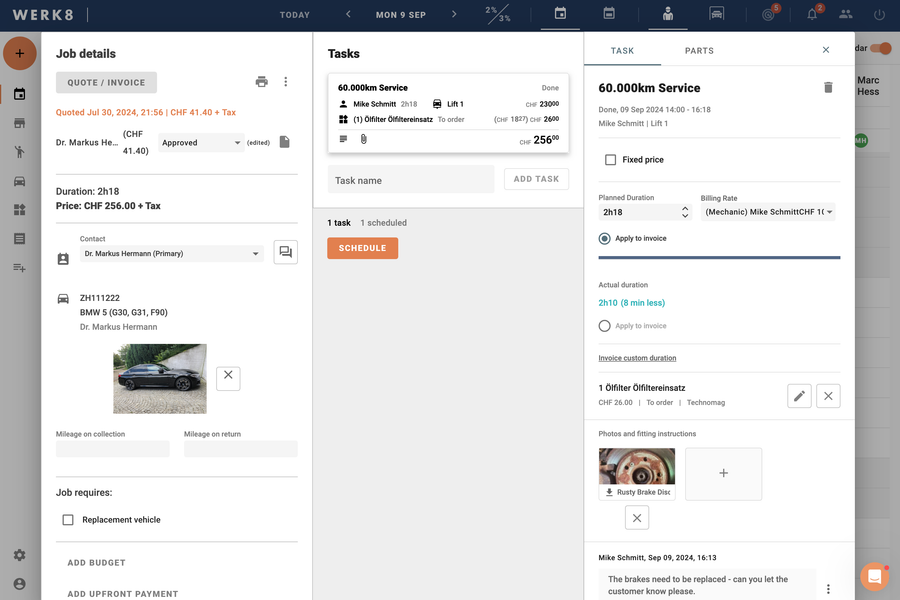This screenshot has width=900, height=600.
Task: Open settings gear in left sidebar
Action: tap(19, 556)
